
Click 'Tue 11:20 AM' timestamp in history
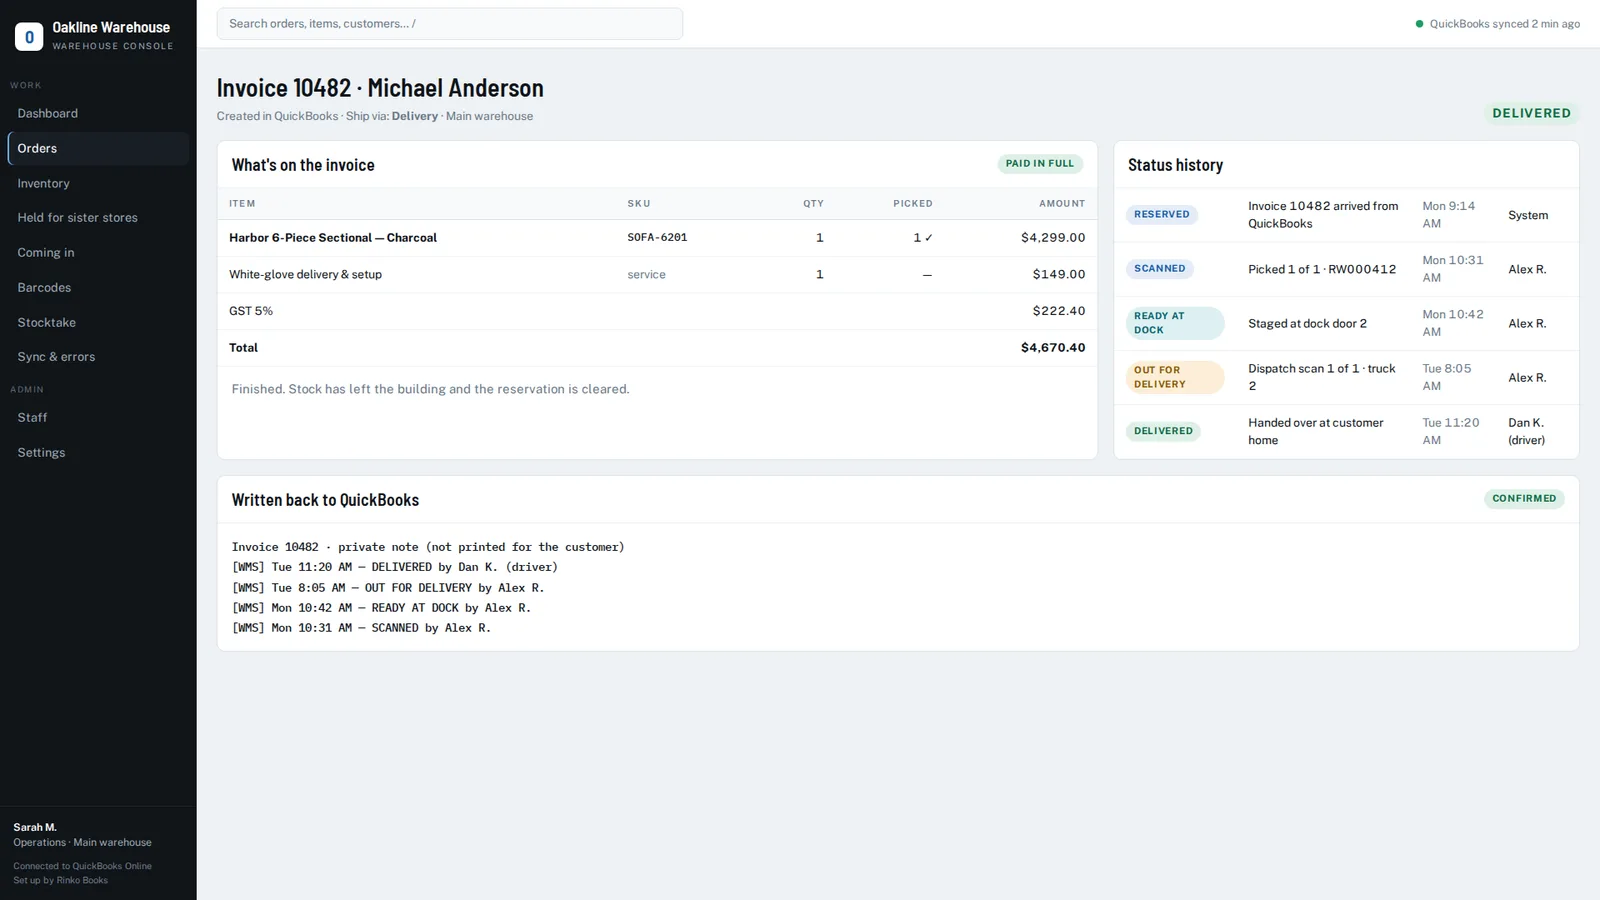pyautogui.click(x=1451, y=431)
